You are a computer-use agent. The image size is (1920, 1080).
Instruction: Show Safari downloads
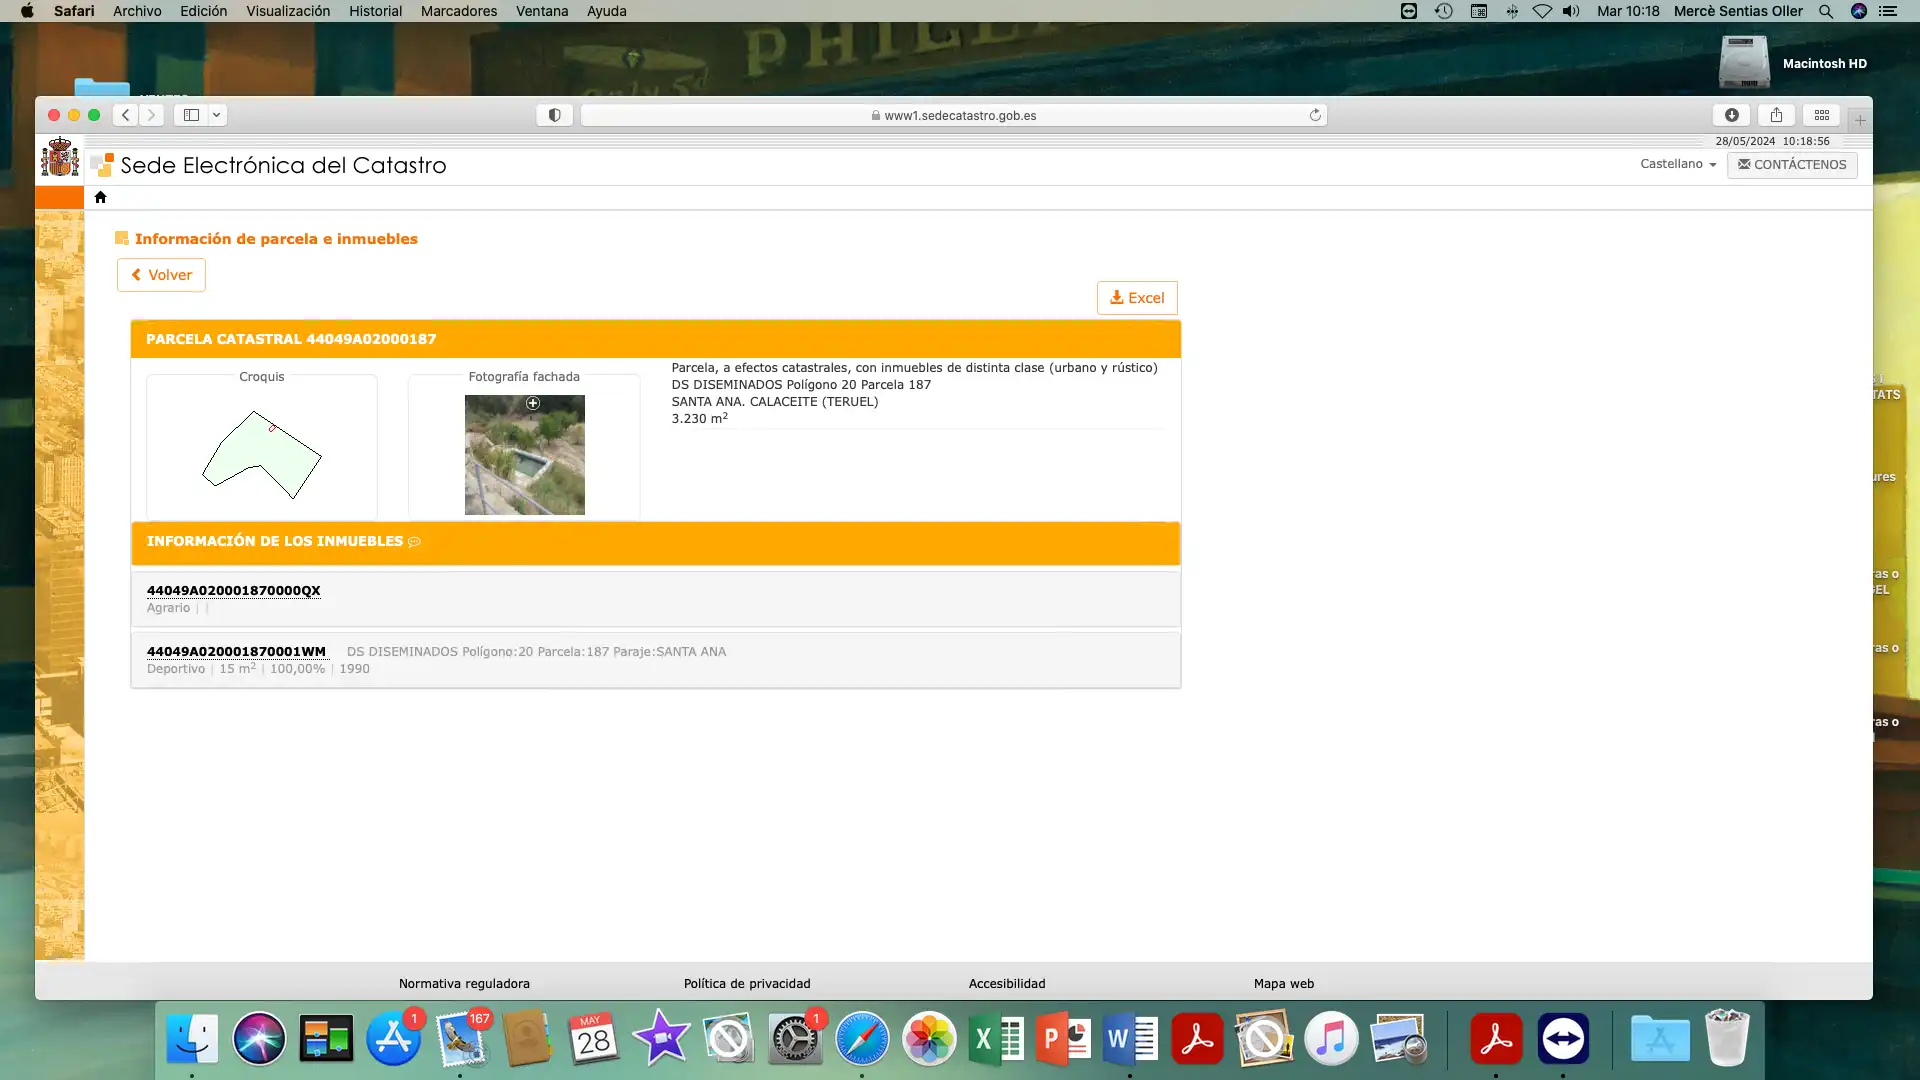click(1732, 115)
